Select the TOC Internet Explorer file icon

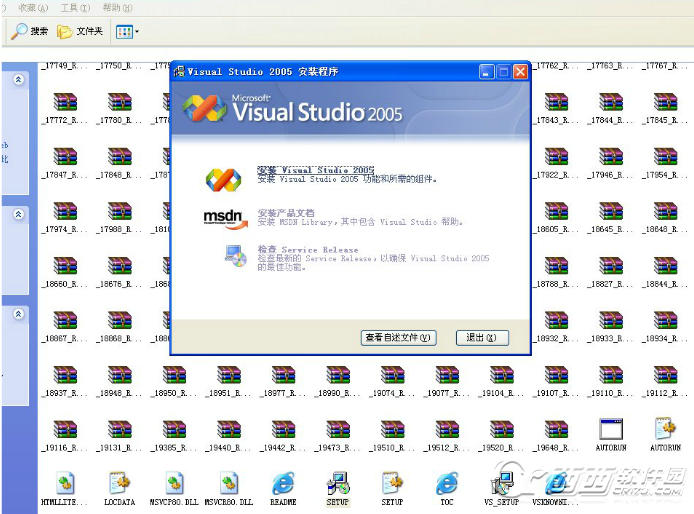447,483
